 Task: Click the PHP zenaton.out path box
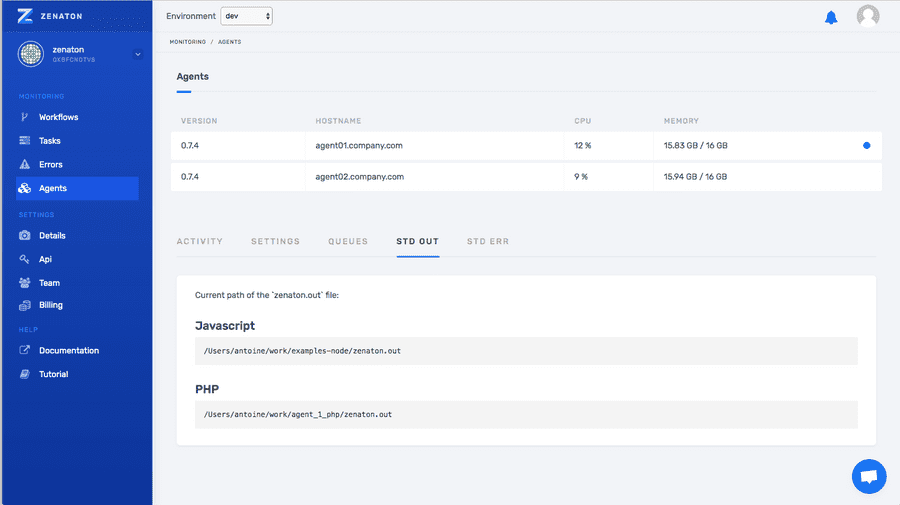click(526, 414)
